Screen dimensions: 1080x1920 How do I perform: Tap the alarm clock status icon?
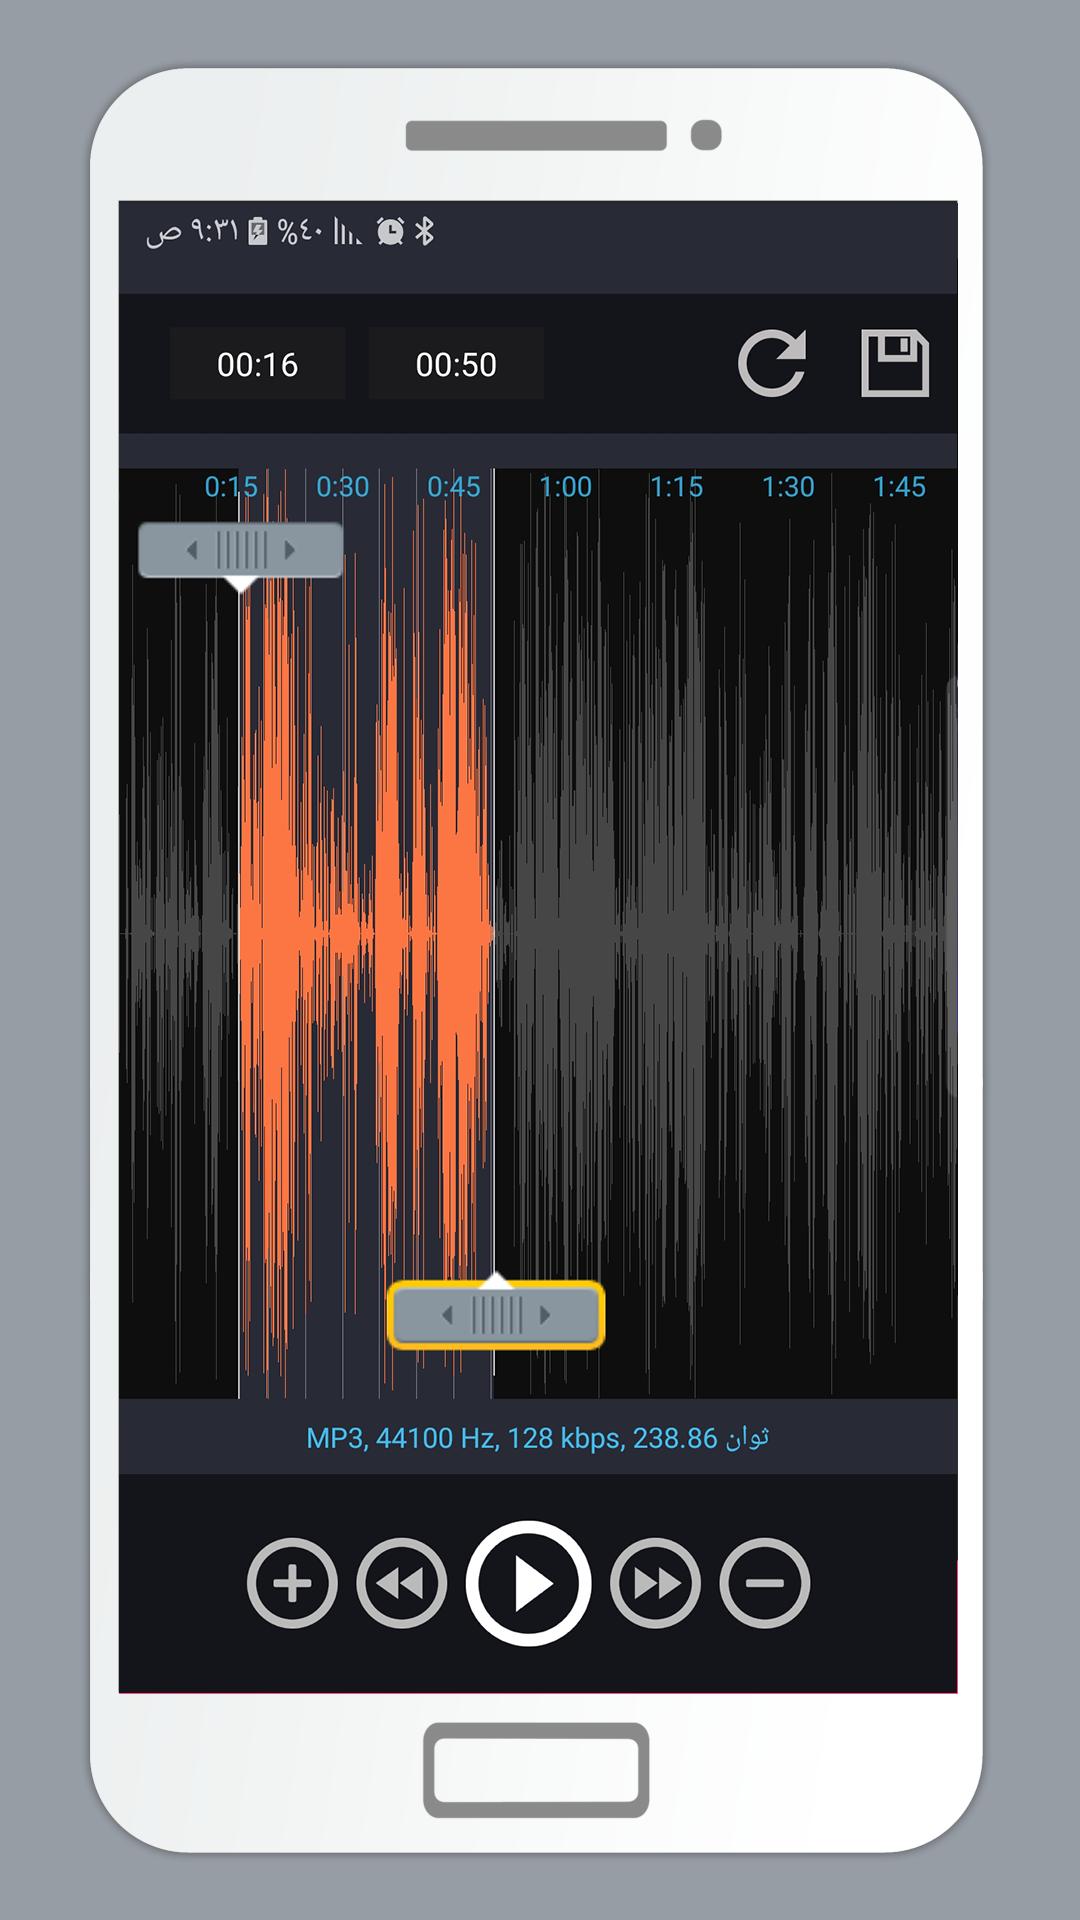(x=390, y=232)
